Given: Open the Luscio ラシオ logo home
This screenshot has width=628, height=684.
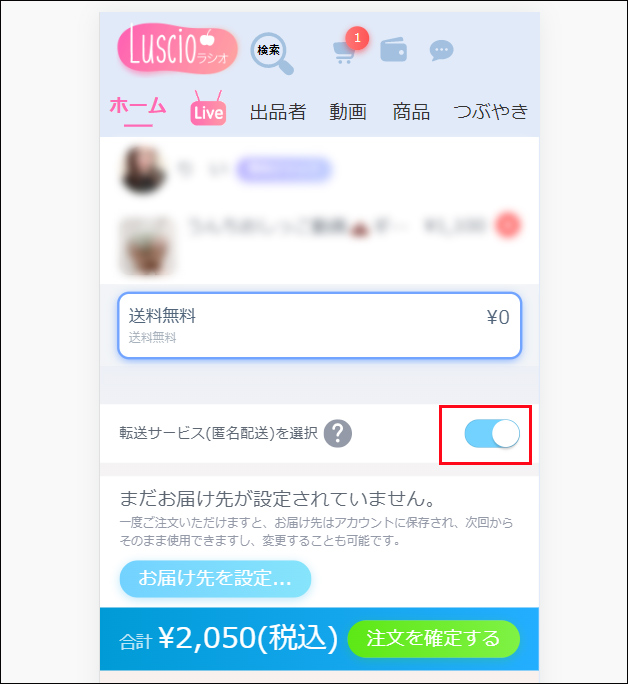Looking at the screenshot, I should coord(177,48).
